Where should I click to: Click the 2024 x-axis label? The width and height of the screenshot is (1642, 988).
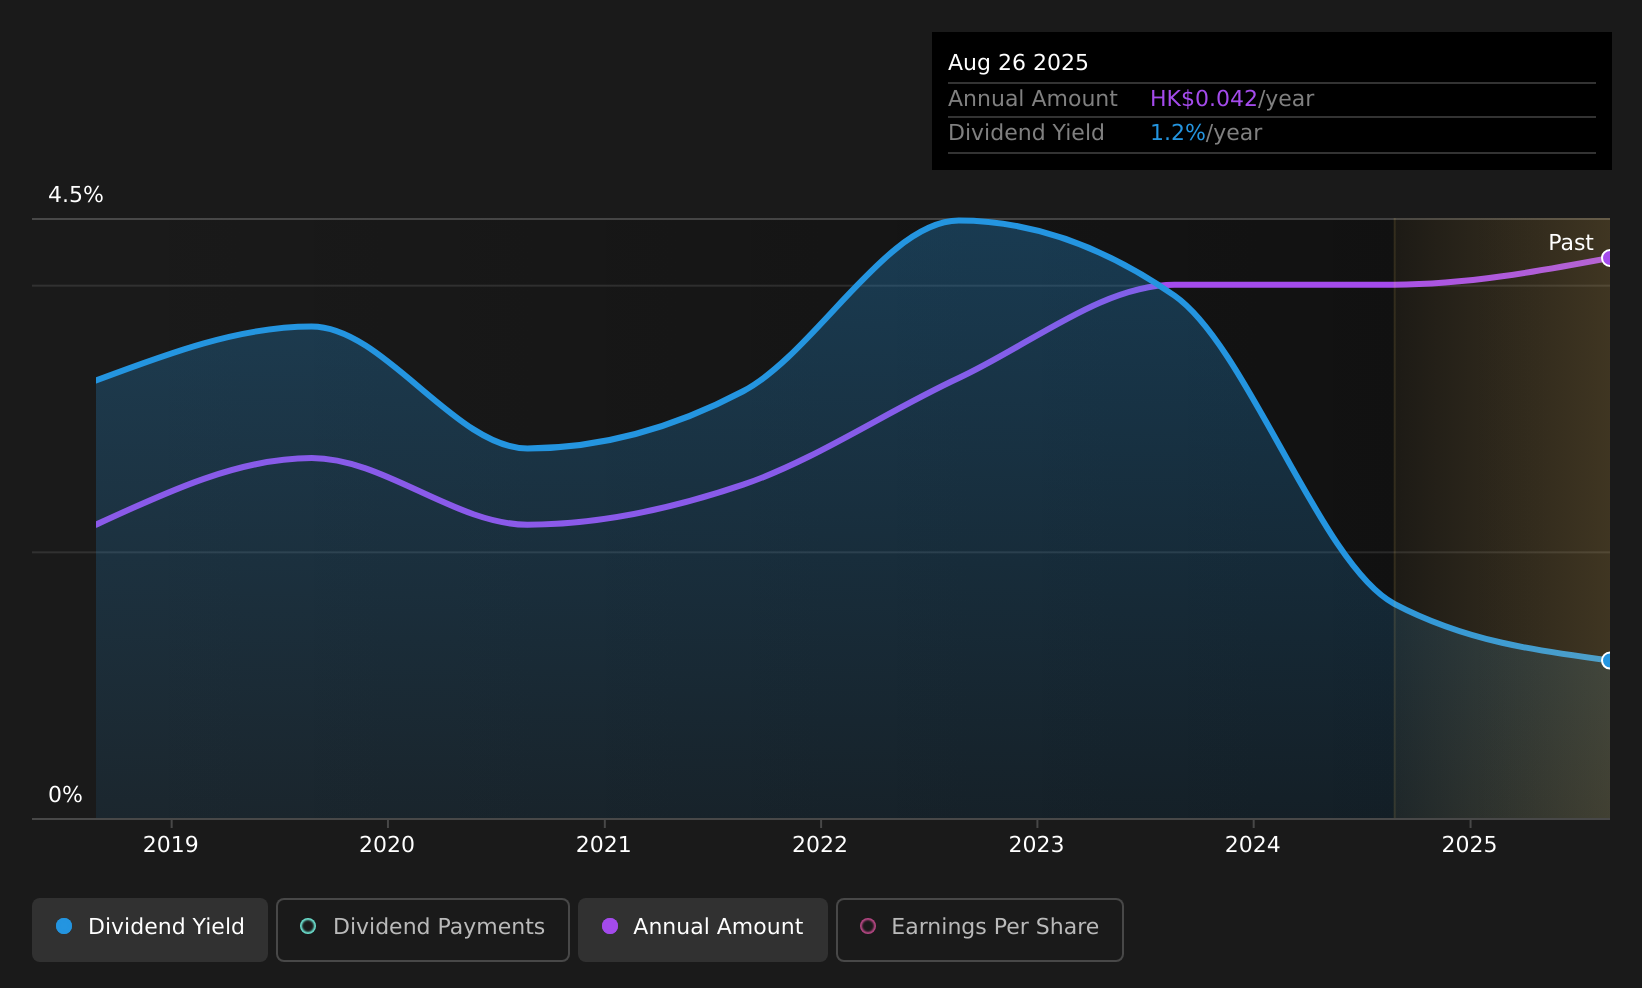click(x=1253, y=845)
